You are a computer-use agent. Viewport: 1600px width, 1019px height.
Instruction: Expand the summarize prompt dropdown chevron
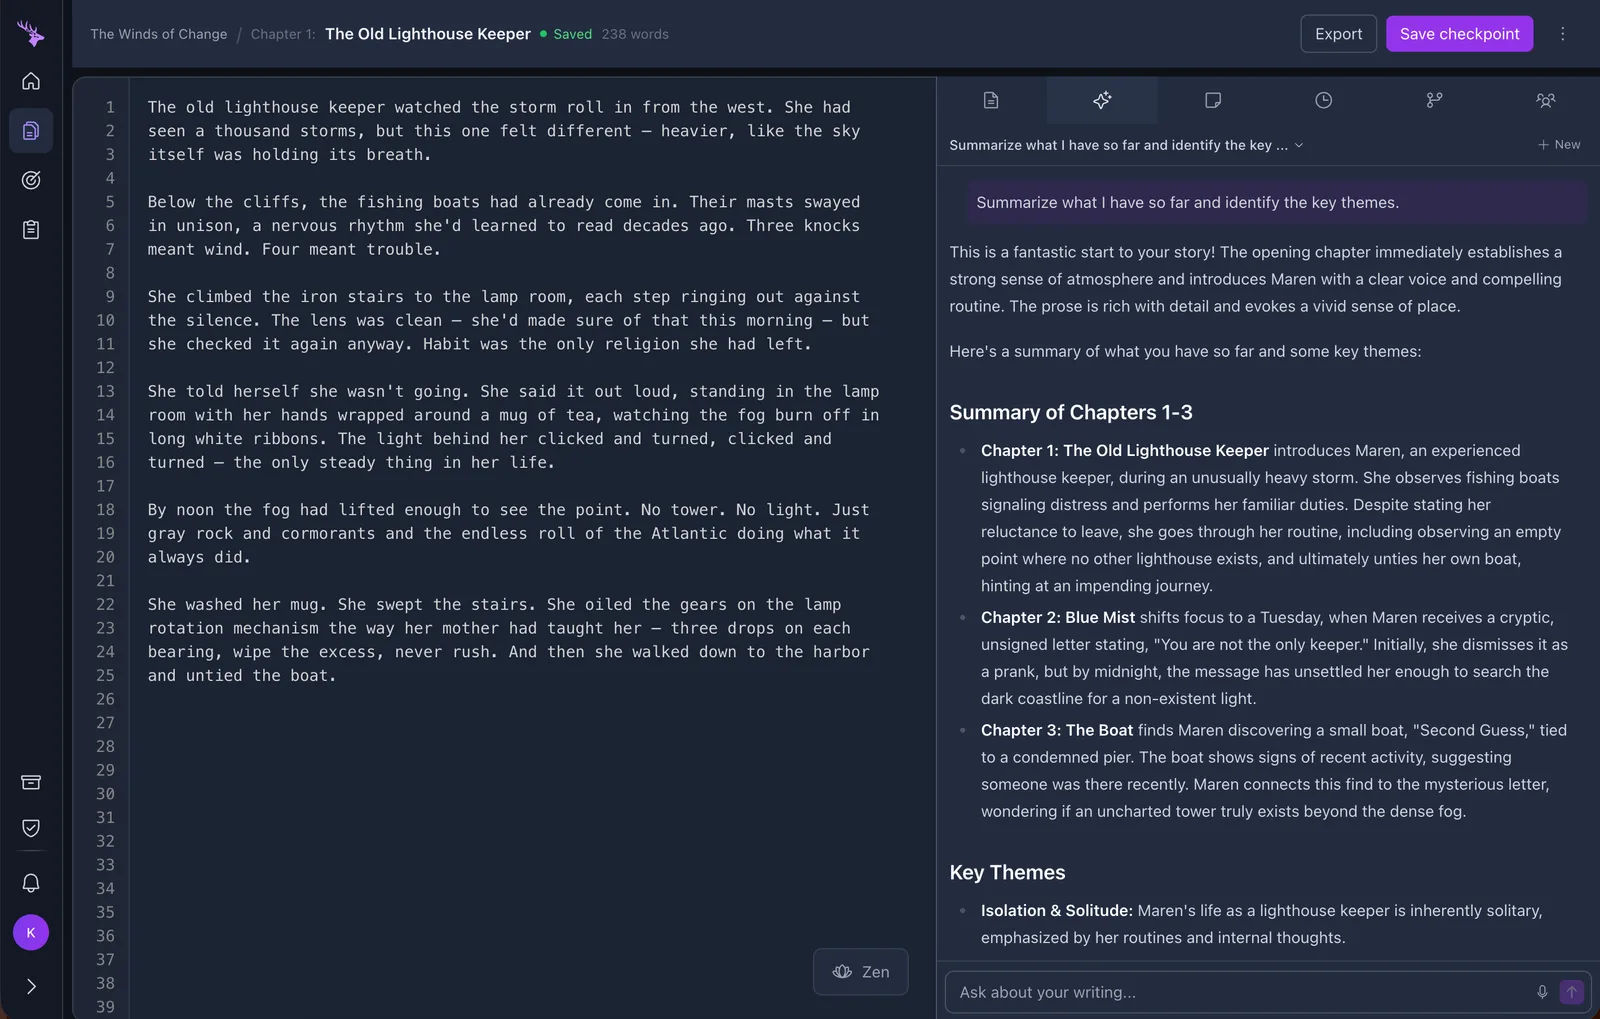1298,145
